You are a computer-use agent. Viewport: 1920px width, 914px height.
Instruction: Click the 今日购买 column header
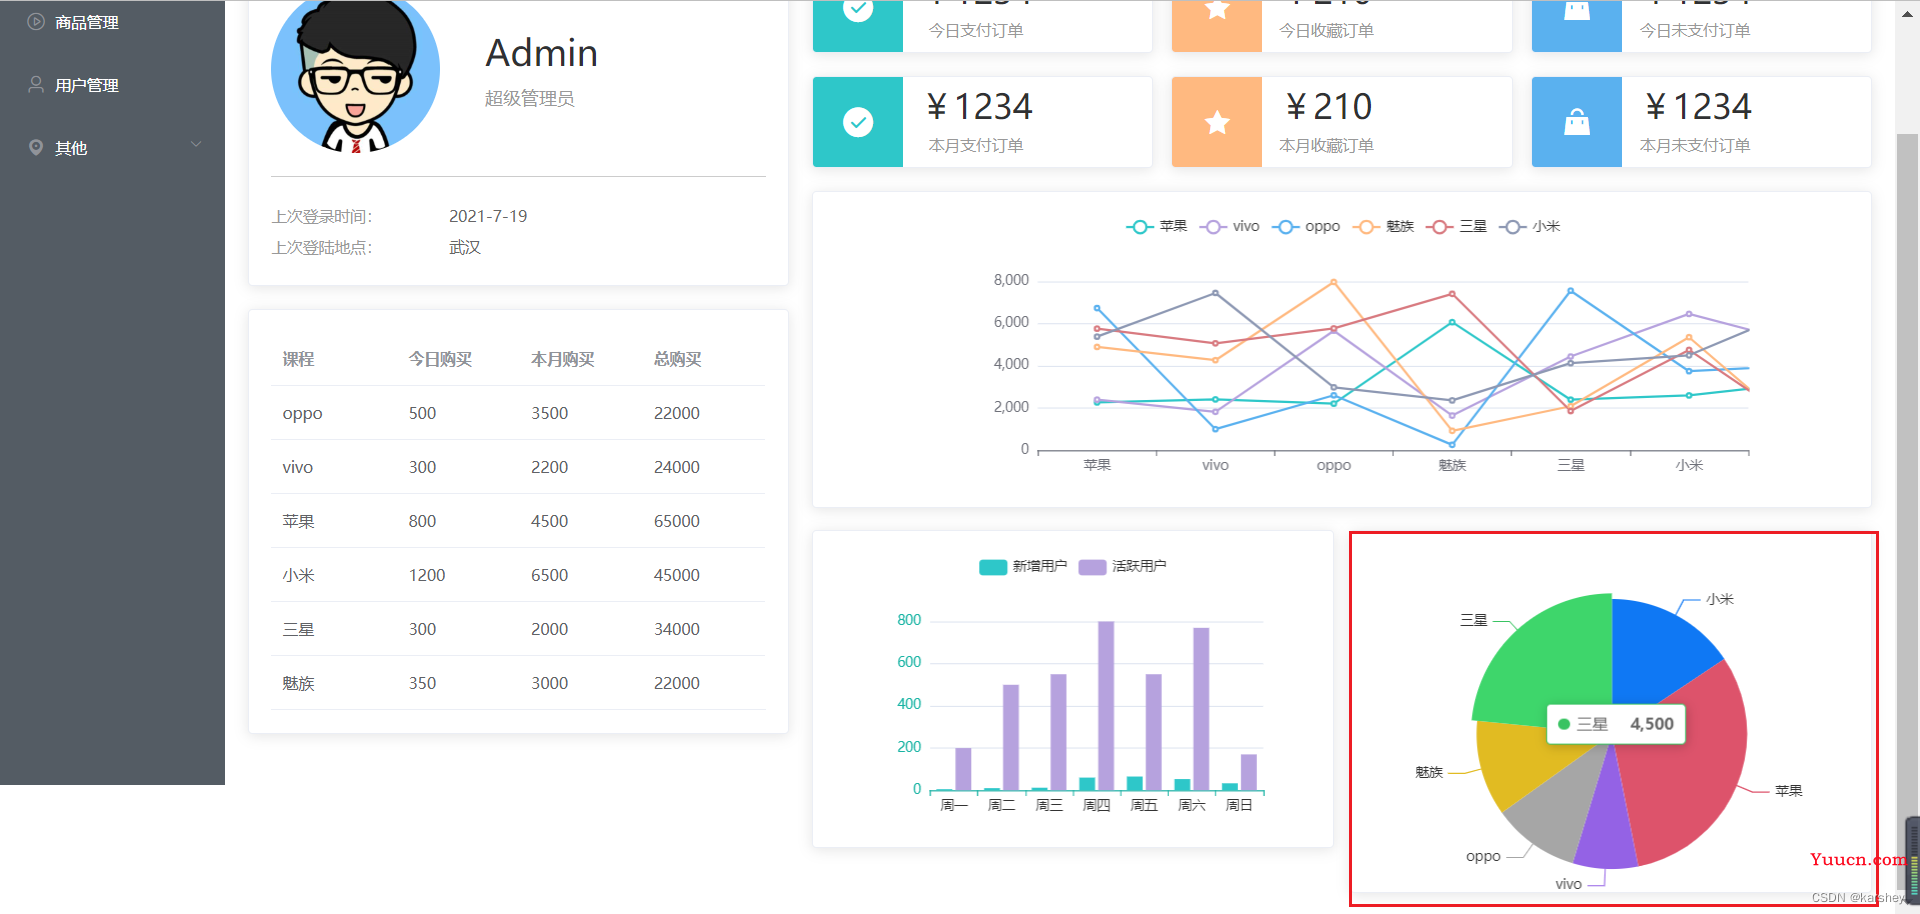[440, 359]
